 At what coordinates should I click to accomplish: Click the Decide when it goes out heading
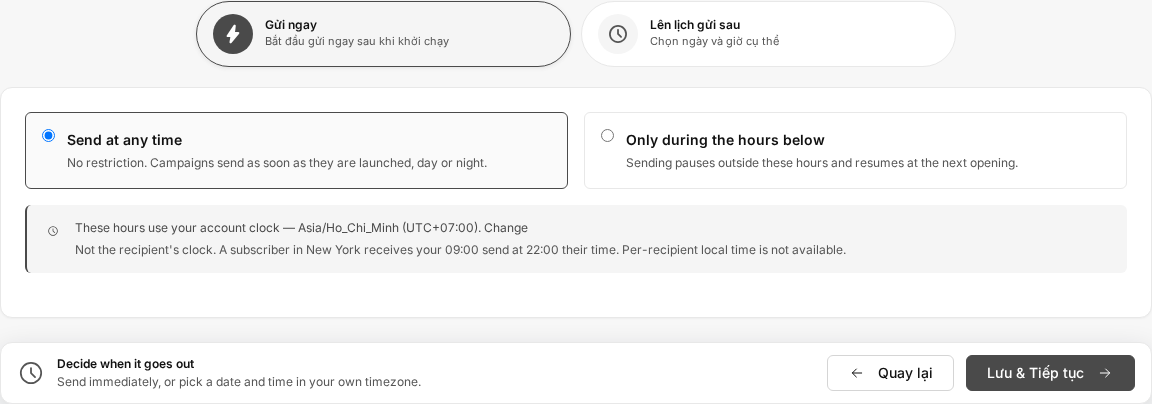click(126, 364)
